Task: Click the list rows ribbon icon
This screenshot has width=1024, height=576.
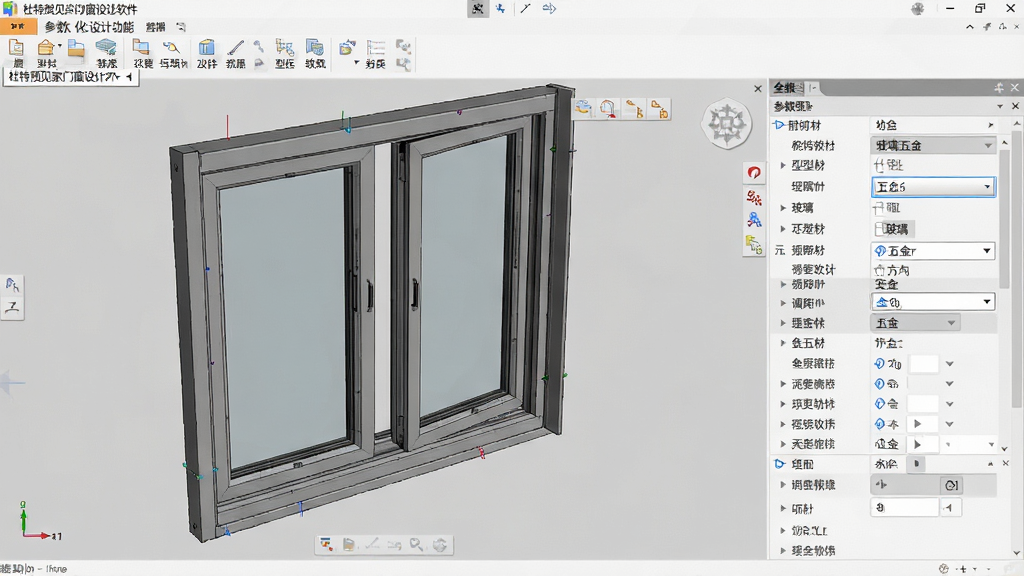Action: [376, 48]
